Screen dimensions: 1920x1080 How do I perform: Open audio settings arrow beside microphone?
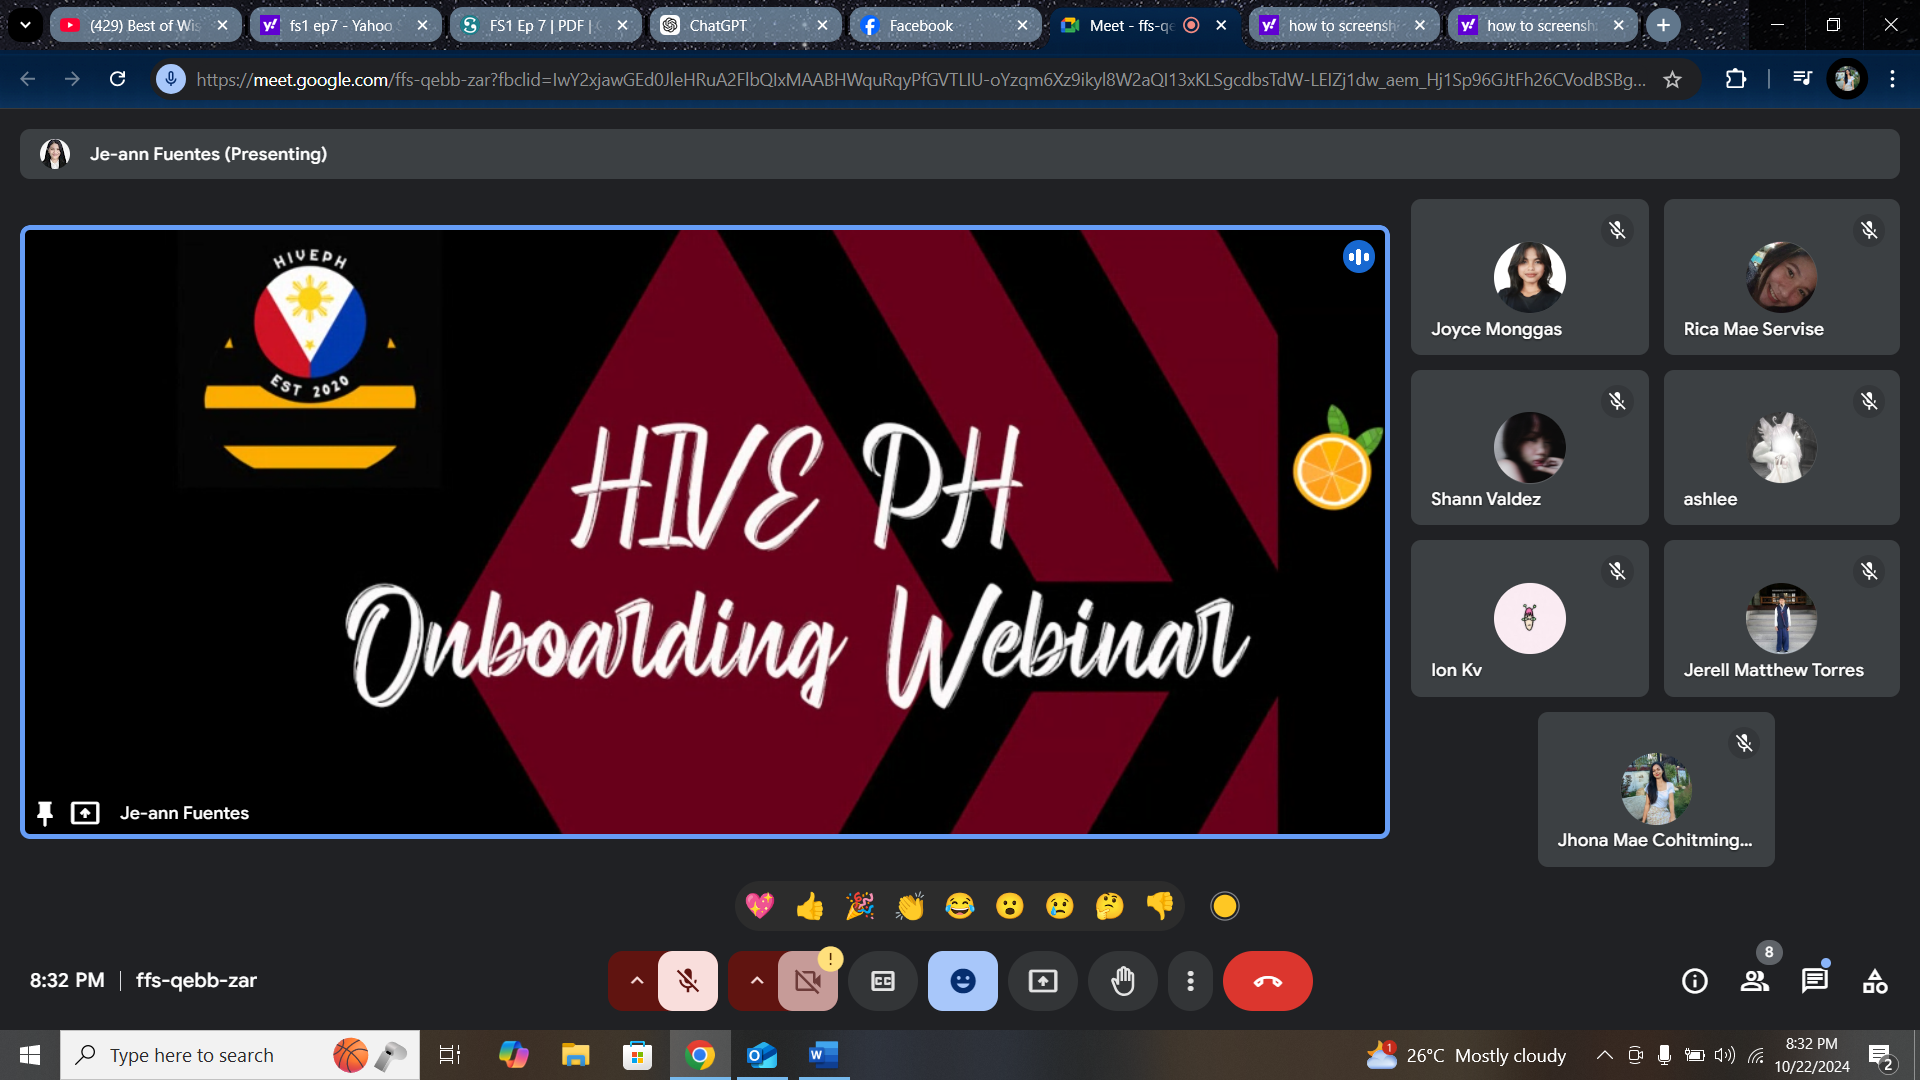click(x=636, y=981)
